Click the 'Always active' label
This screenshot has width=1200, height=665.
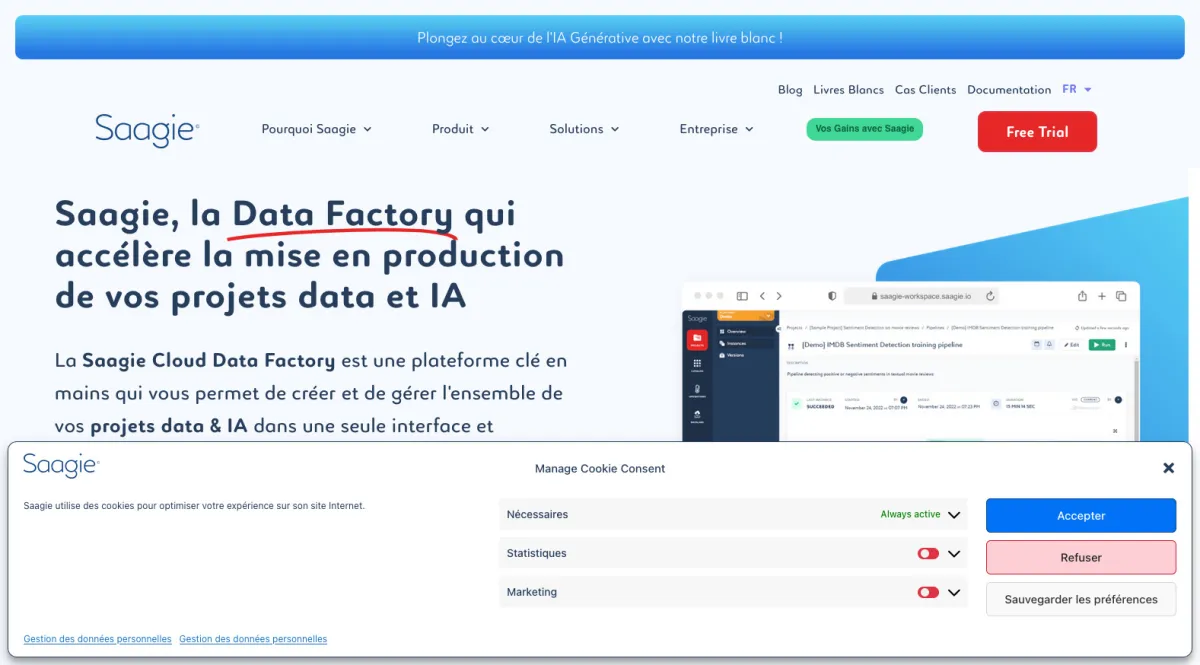(x=910, y=514)
